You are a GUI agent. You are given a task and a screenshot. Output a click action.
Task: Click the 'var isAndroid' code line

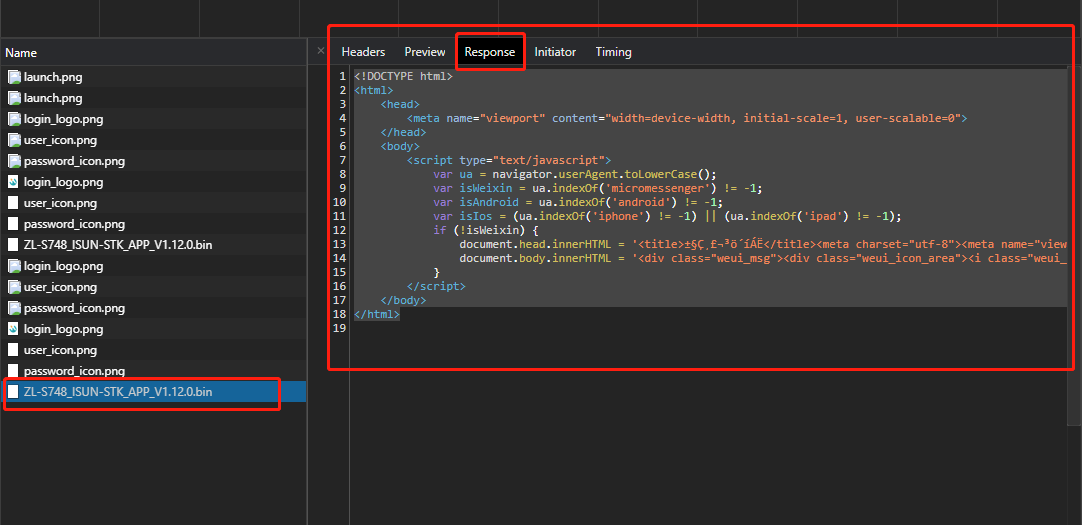tap(578, 202)
